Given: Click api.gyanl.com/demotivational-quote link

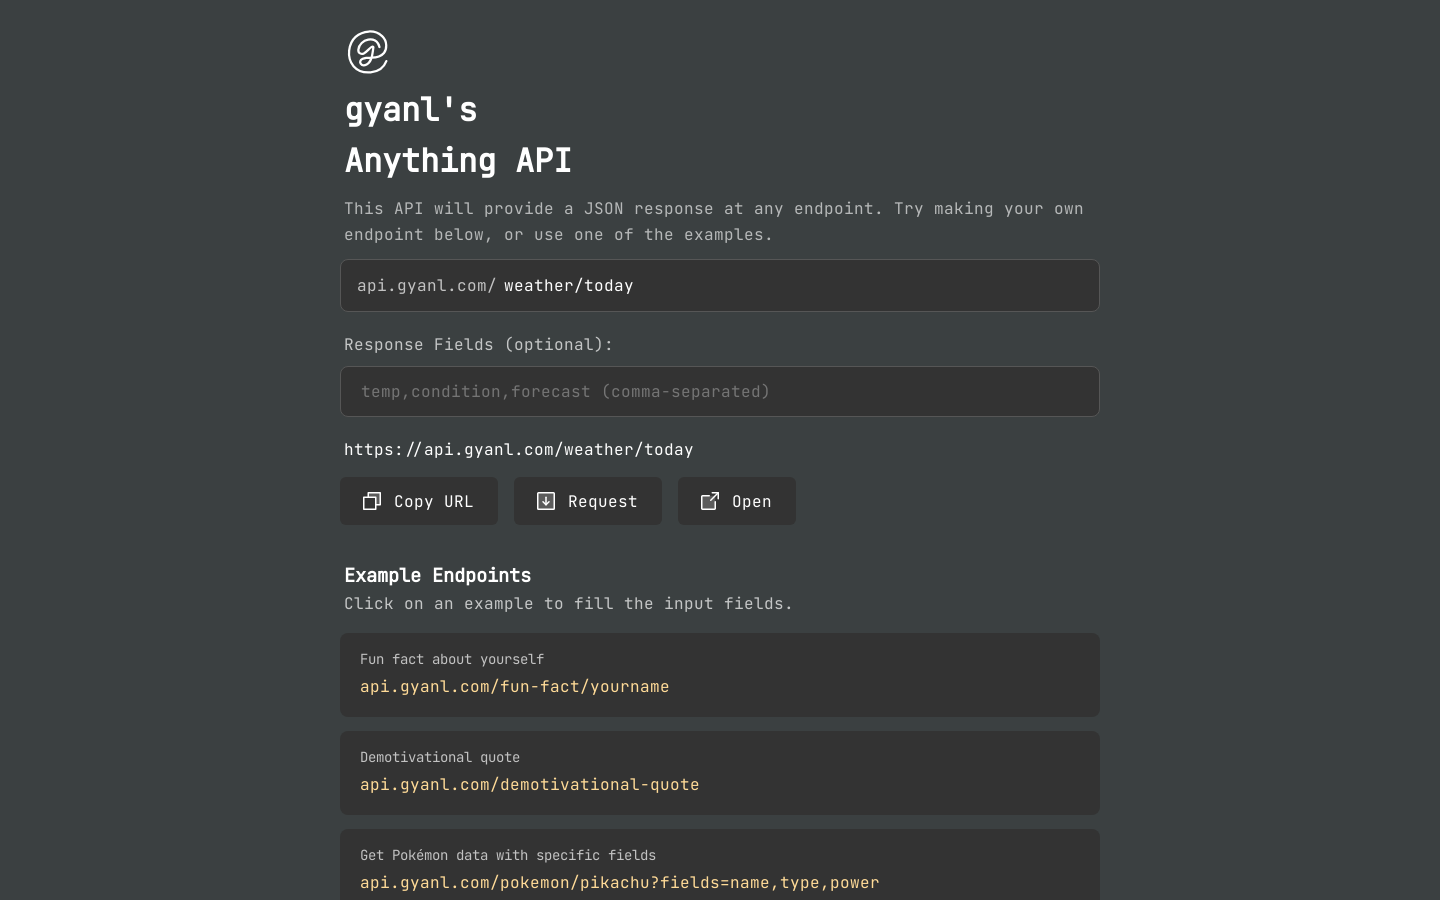Looking at the screenshot, I should tap(530, 784).
